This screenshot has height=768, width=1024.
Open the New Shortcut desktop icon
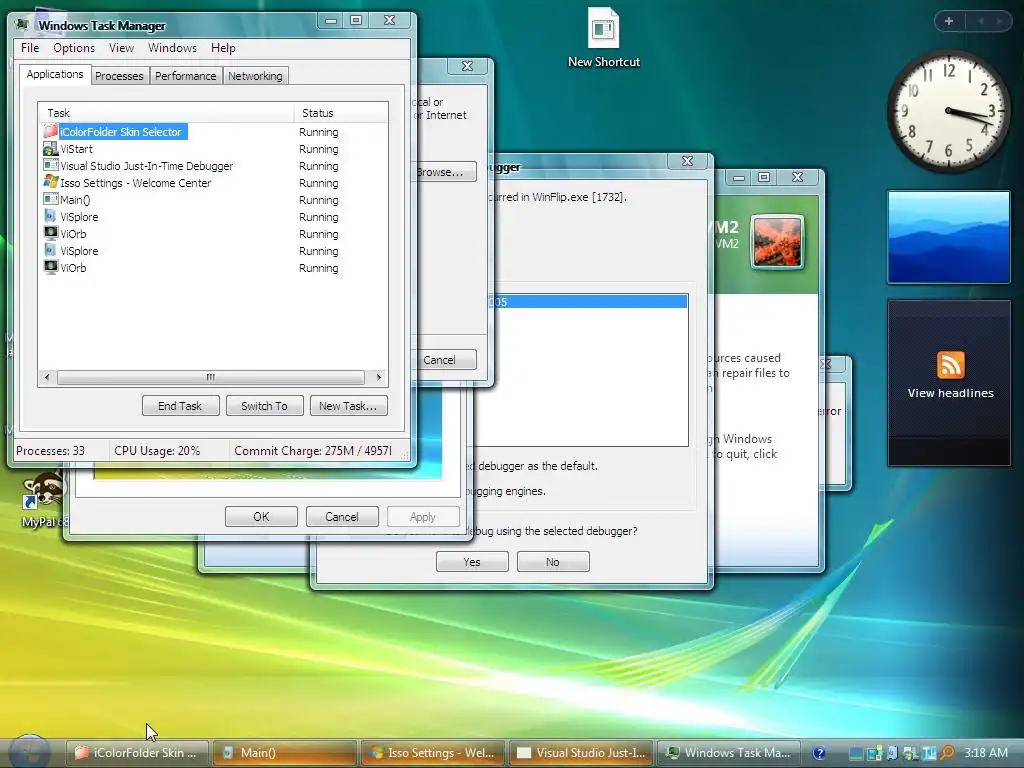603,37
